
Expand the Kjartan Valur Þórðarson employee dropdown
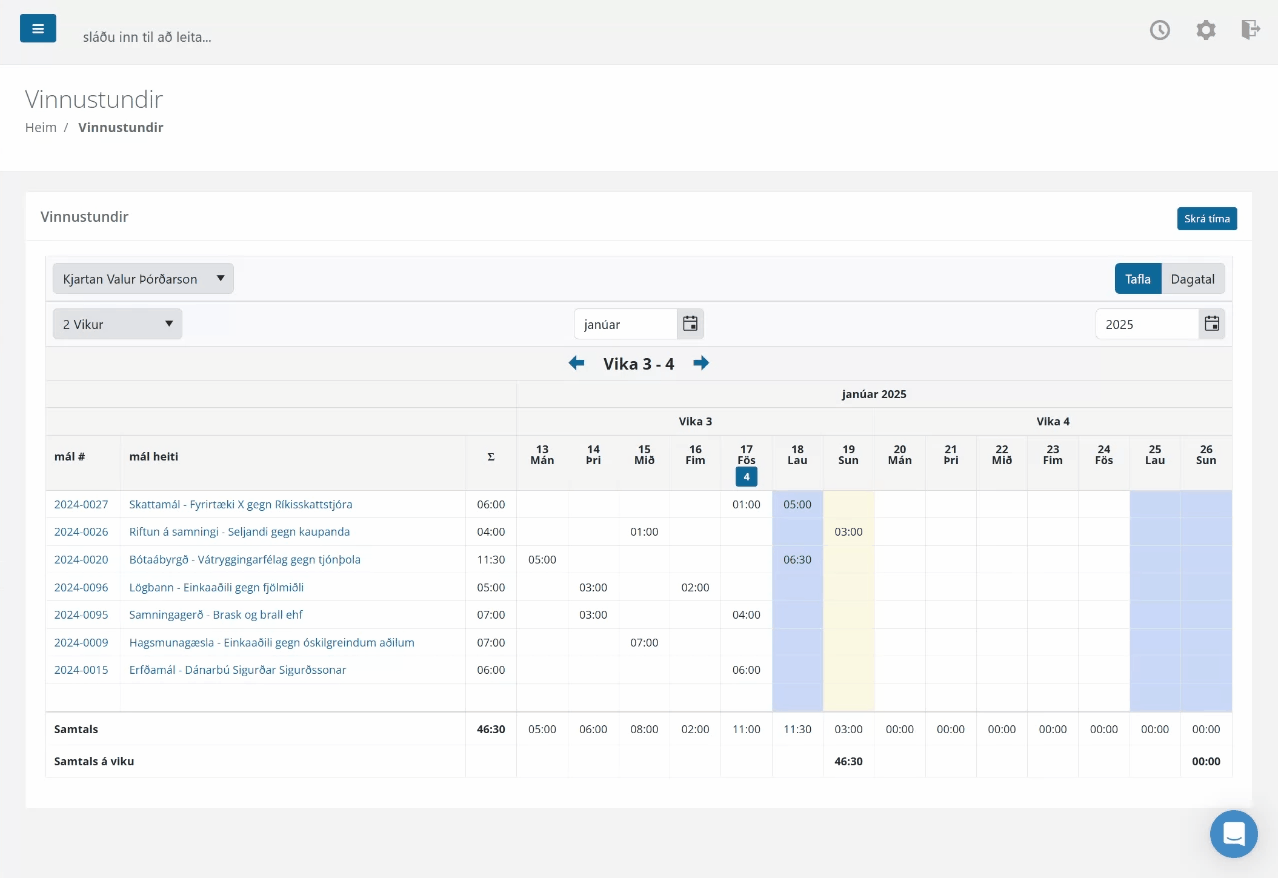tap(143, 279)
